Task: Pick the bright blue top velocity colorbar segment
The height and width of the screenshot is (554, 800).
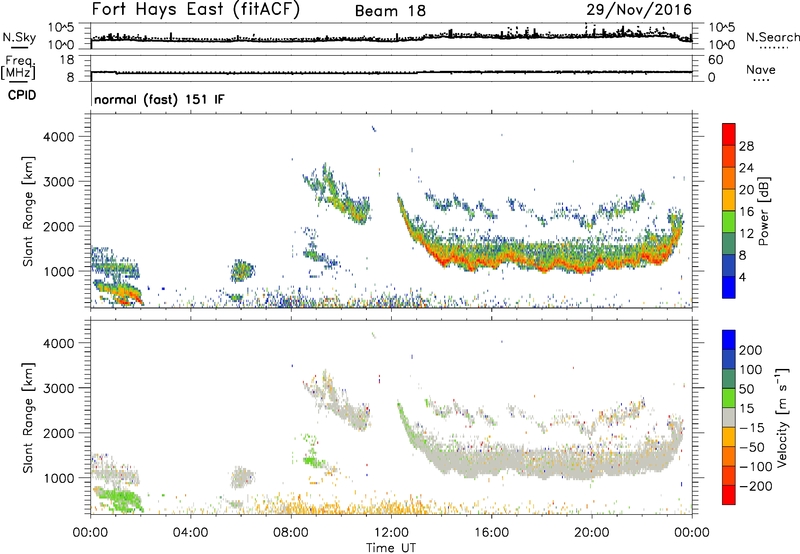Action: [x=729, y=340]
